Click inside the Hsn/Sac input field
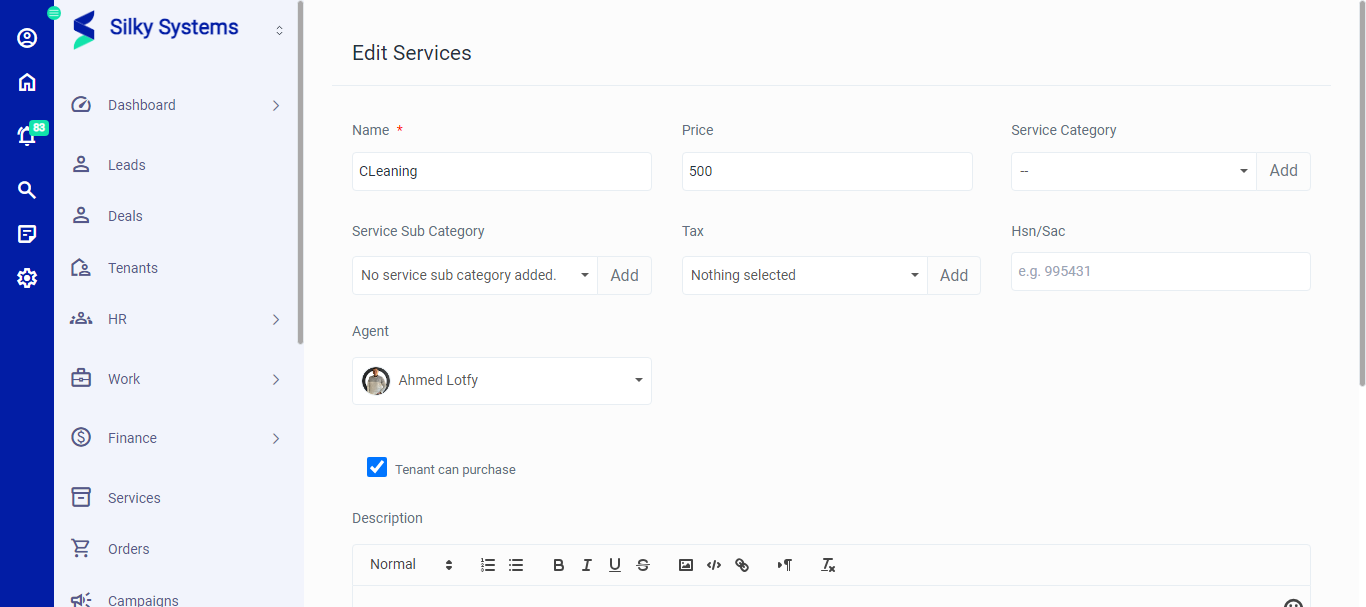The width and height of the screenshot is (1366, 607). click(x=1160, y=271)
